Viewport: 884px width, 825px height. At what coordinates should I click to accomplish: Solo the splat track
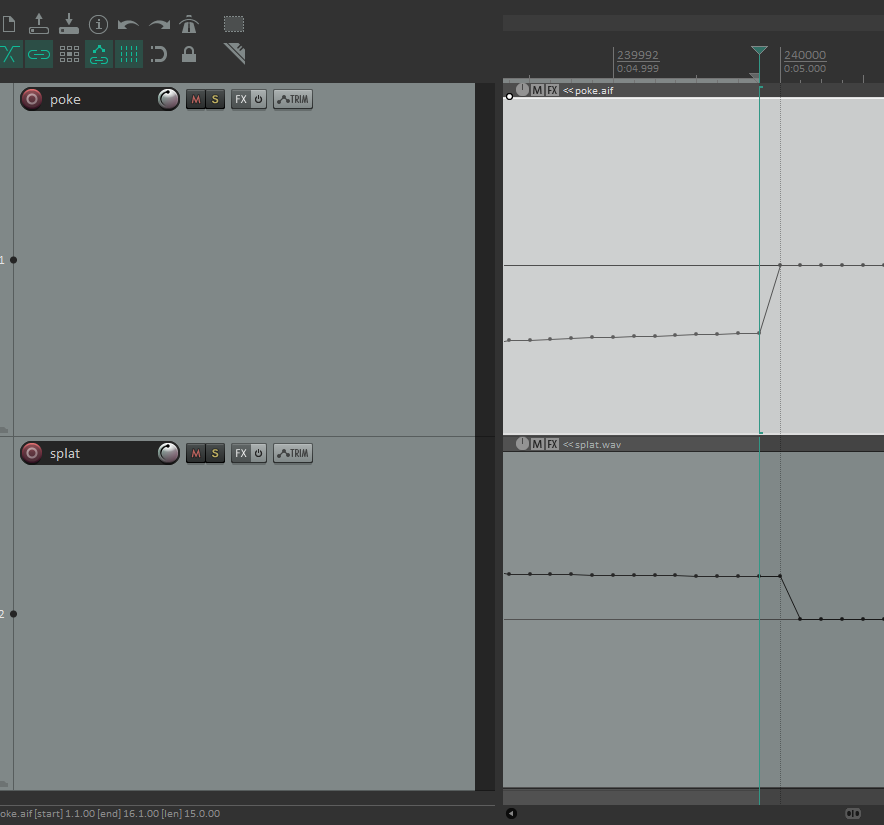[x=214, y=453]
